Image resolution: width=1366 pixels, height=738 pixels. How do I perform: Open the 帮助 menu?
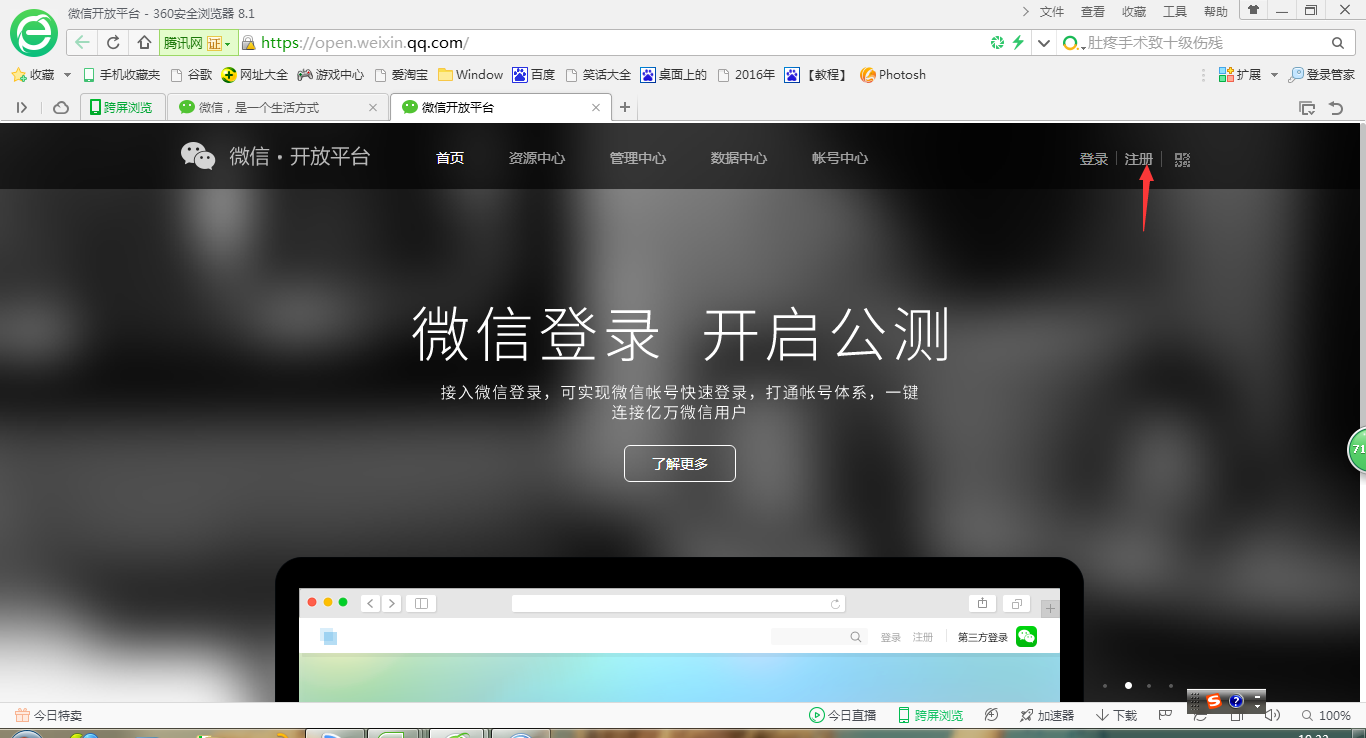[1216, 12]
